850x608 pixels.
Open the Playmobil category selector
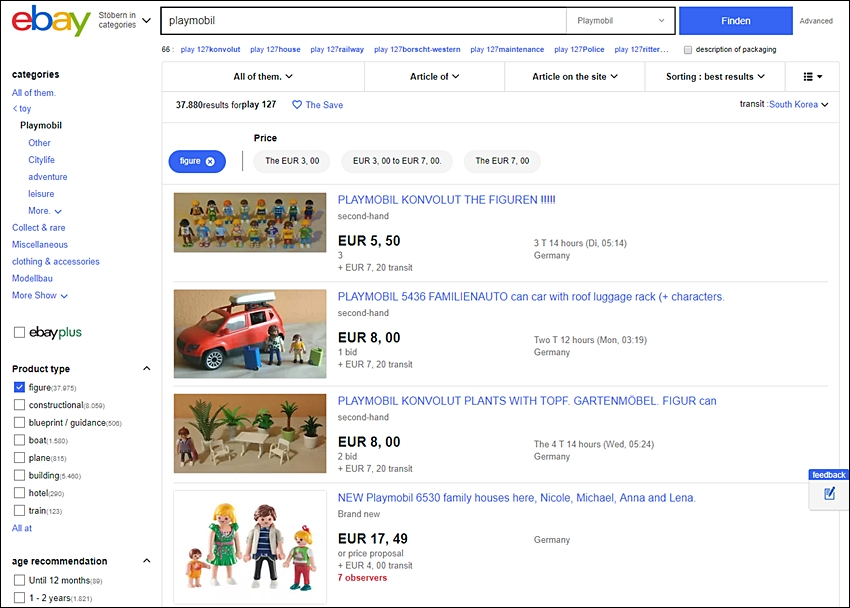620,21
